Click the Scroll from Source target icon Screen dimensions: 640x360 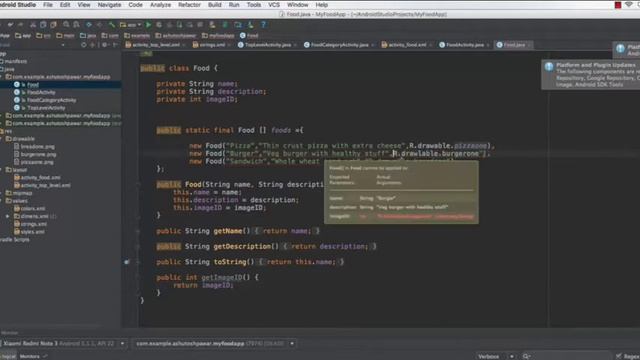pyautogui.click(x=84, y=45)
